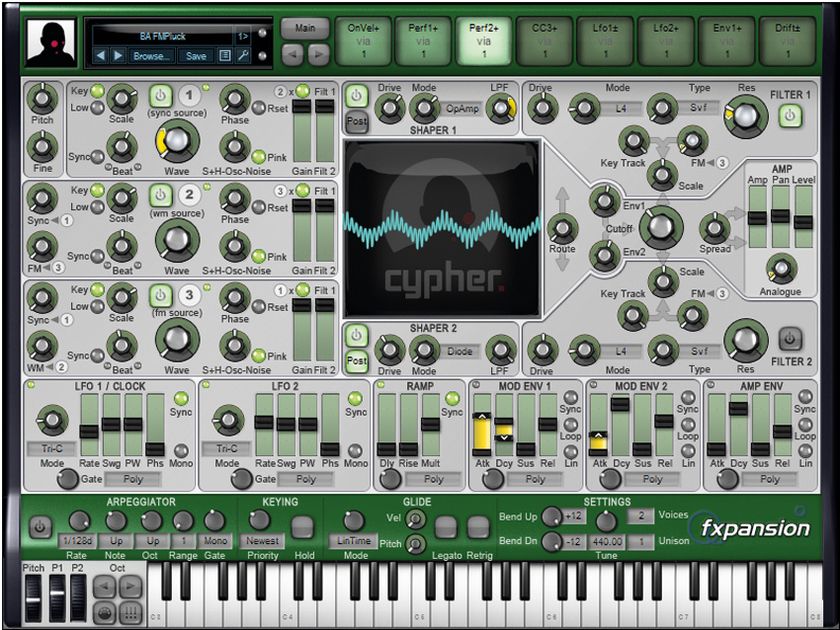The image size is (840, 630).
Task: Click the small keyboard grid icon near Oct controls
Action: (x=130, y=612)
